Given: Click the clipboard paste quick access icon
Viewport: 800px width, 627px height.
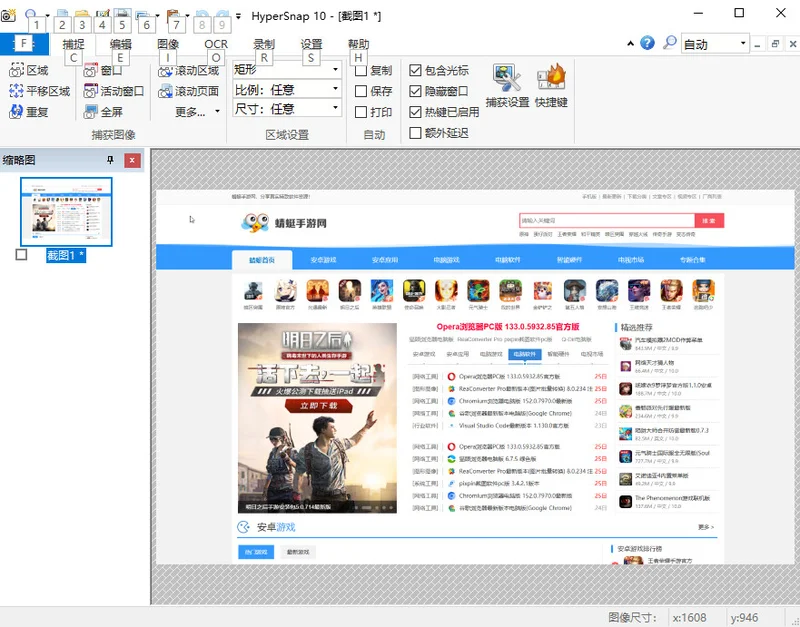Looking at the screenshot, I should click(x=173, y=14).
